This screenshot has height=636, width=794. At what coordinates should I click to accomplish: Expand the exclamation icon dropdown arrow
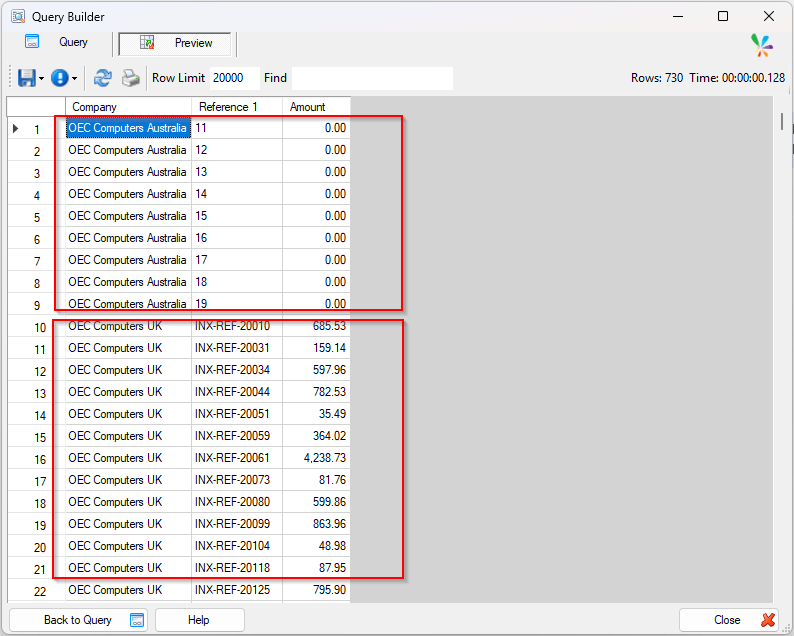coord(74,78)
